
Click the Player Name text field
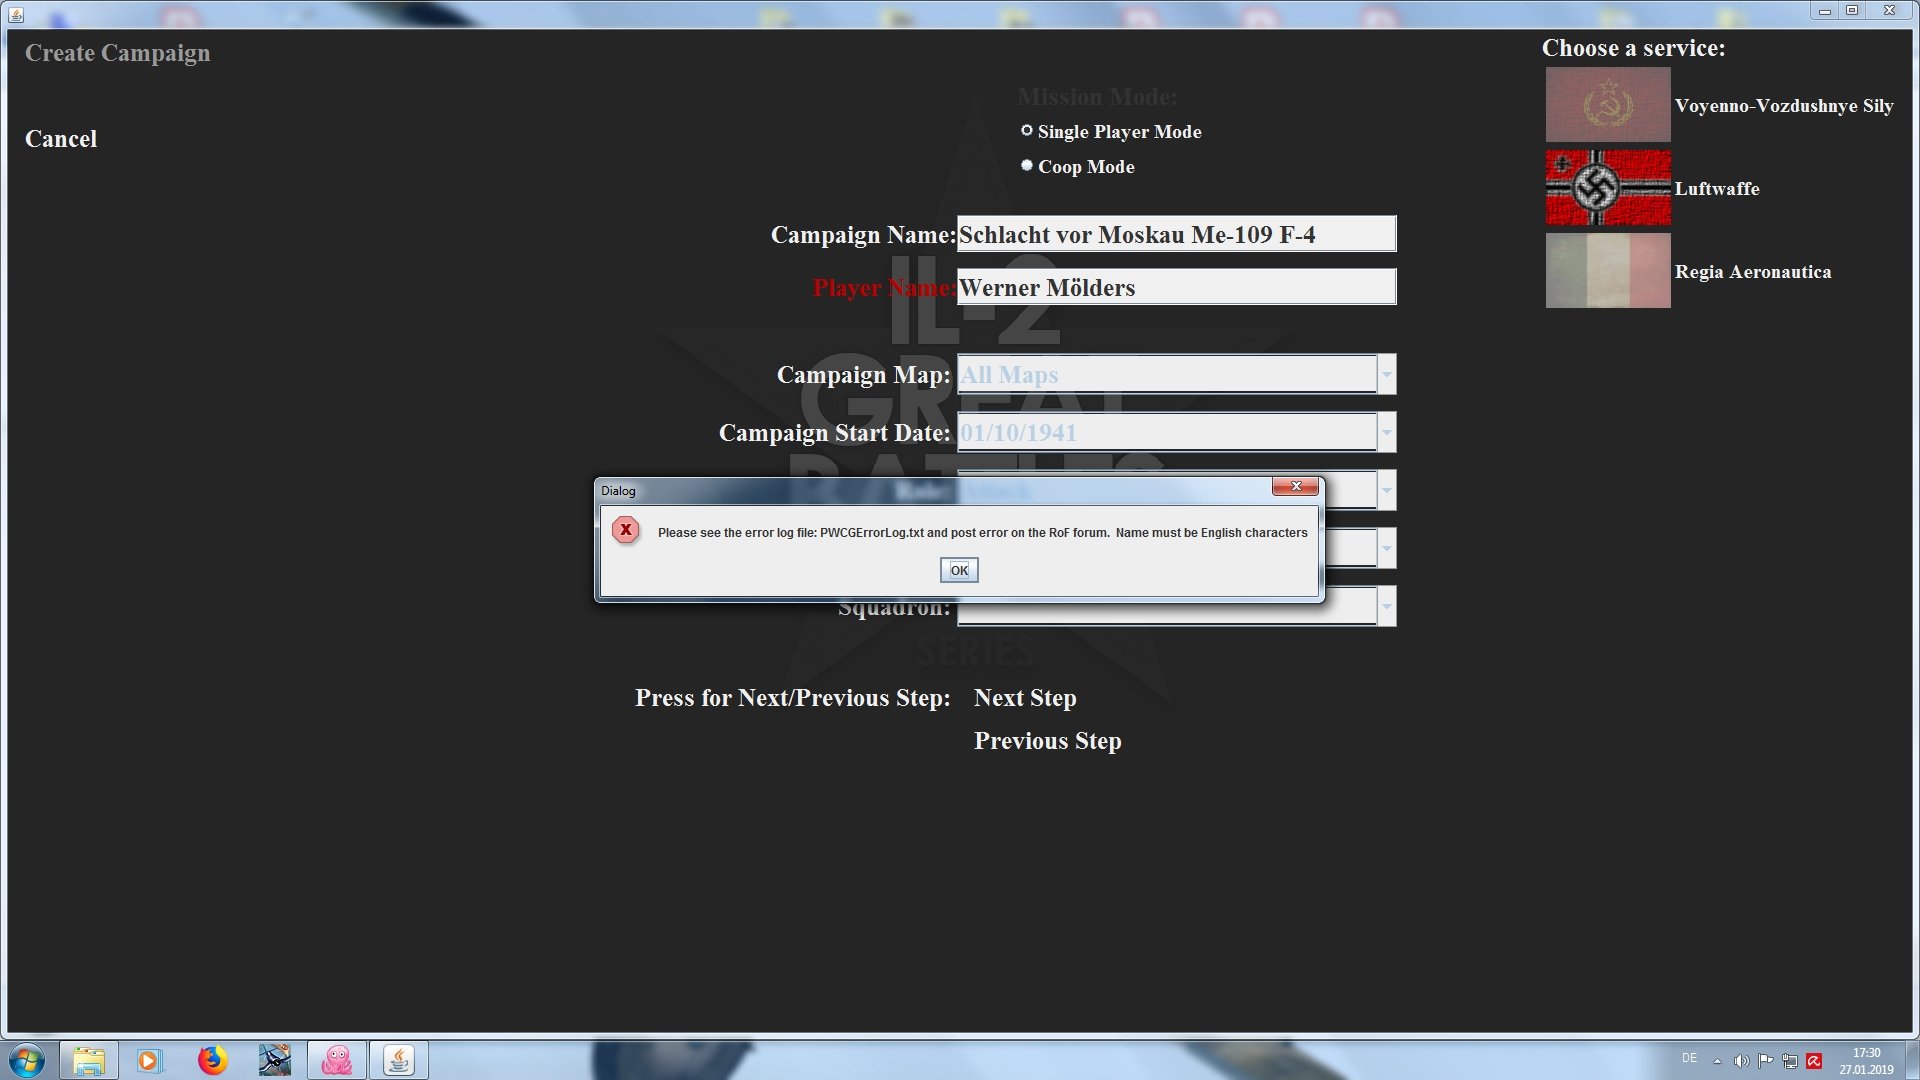pyautogui.click(x=1176, y=287)
